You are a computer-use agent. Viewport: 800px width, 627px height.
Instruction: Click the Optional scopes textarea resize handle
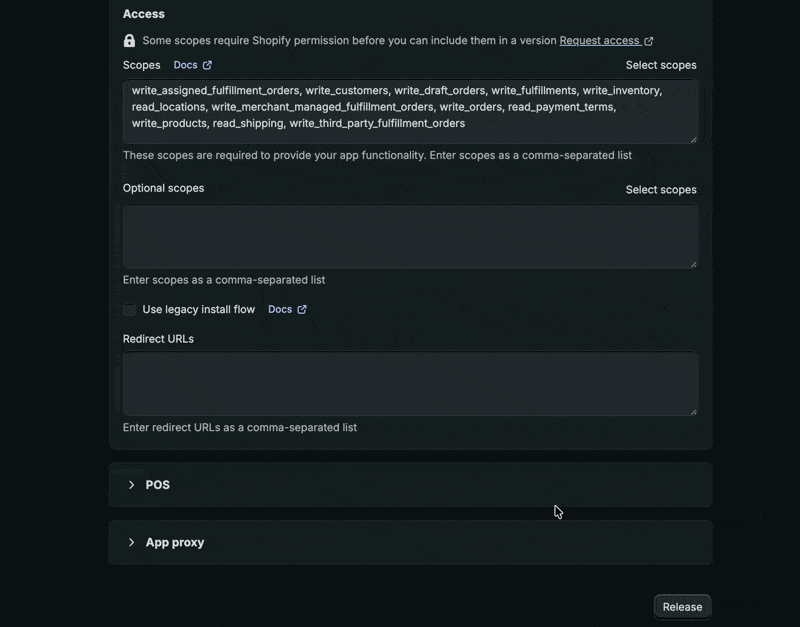(693, 264)
